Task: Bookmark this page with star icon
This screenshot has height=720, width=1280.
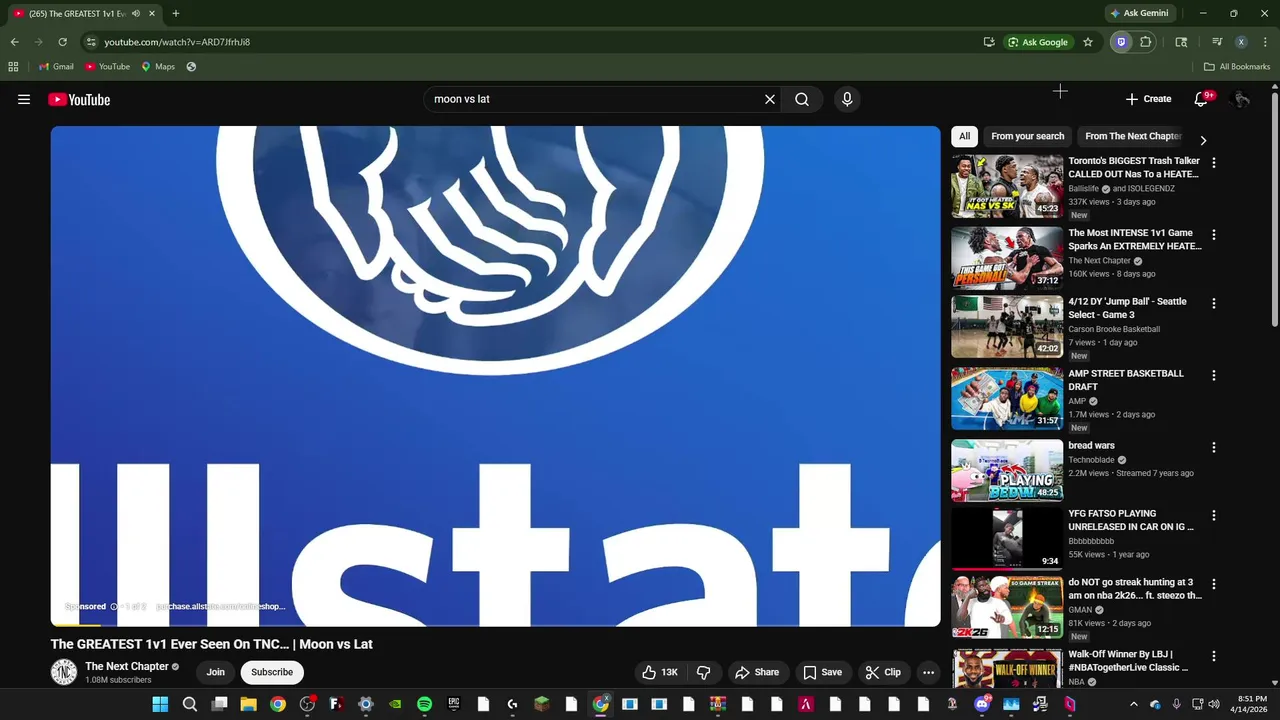Action: click(x=1088, y=42)
